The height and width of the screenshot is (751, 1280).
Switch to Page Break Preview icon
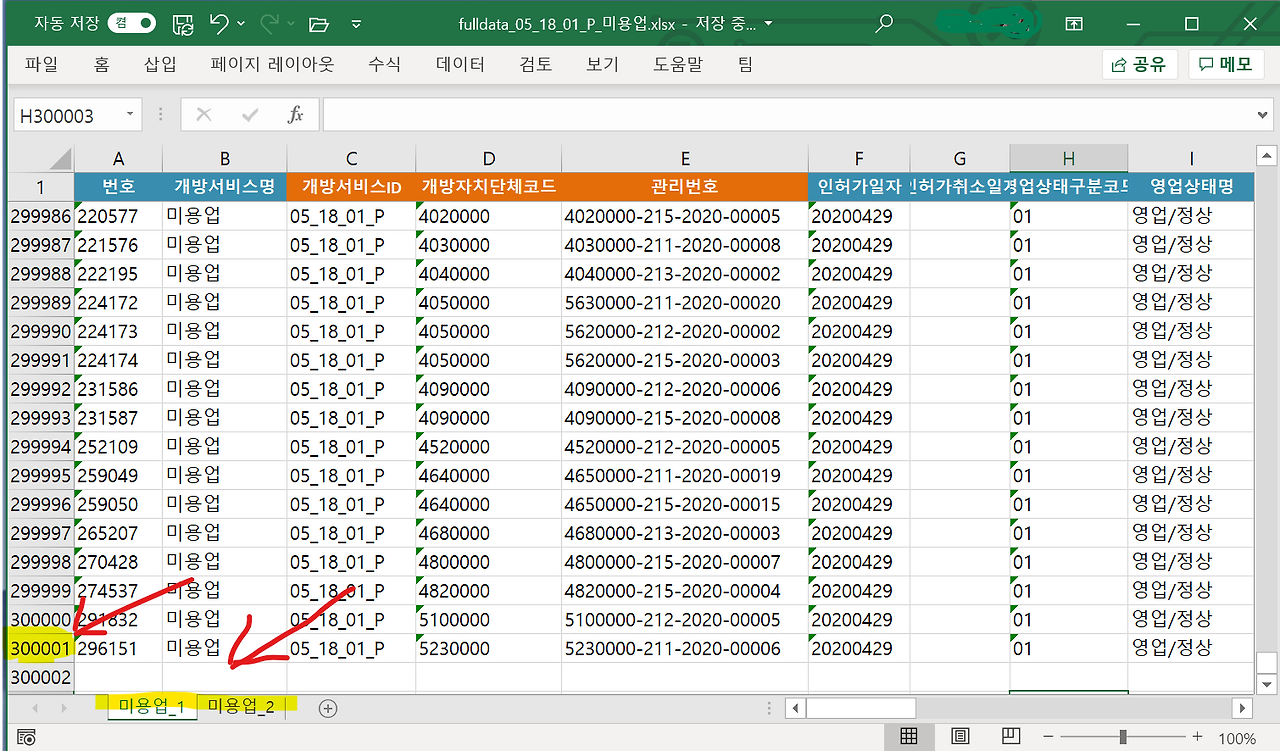[1011, 737]
